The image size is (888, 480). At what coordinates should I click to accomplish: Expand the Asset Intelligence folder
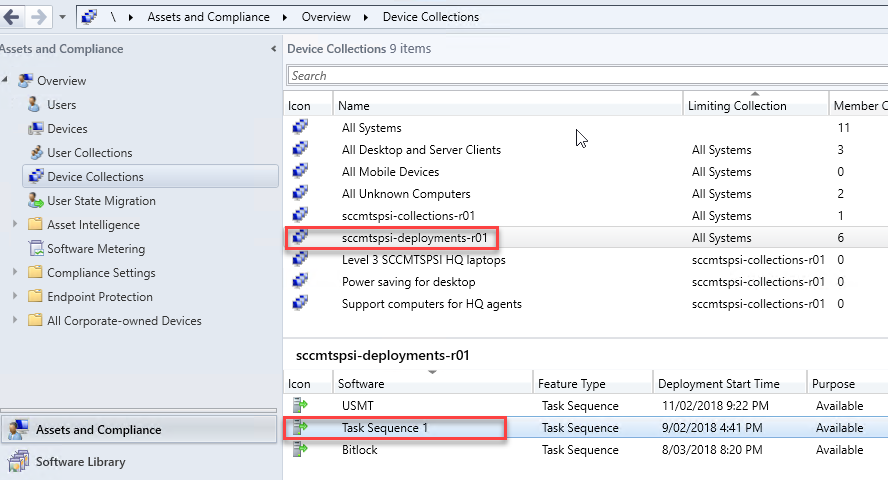(x=15, y=225)
